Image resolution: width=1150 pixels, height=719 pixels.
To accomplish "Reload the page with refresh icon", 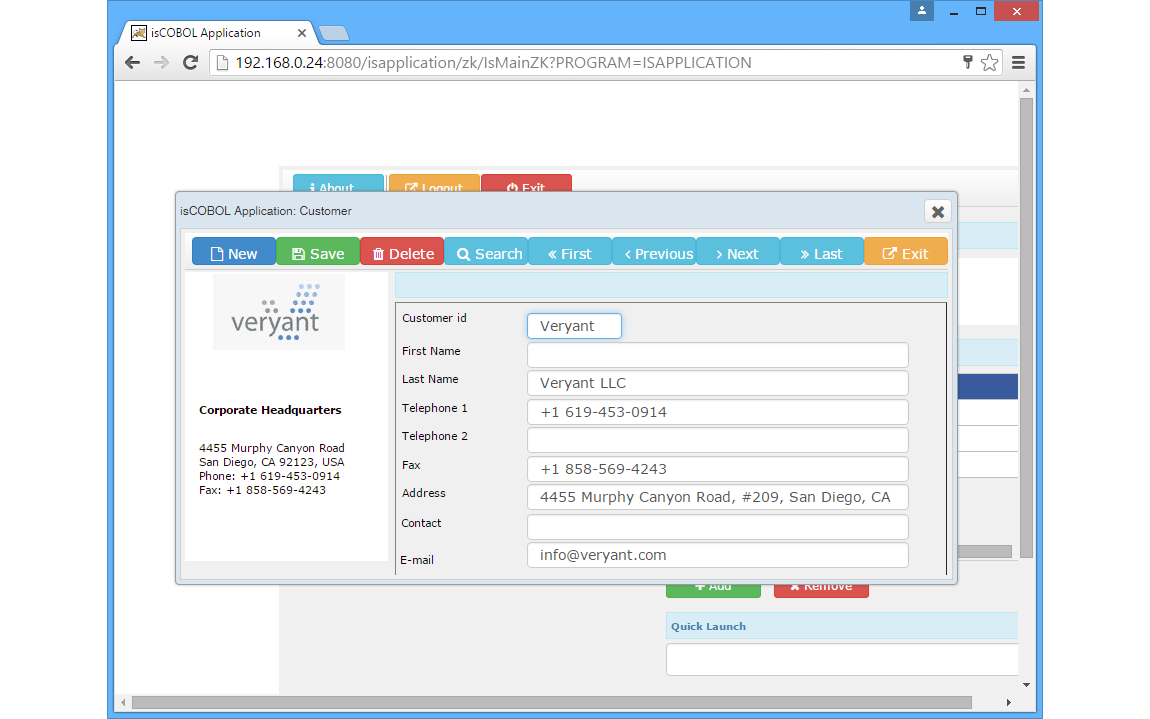I will [x=191, y=62].
